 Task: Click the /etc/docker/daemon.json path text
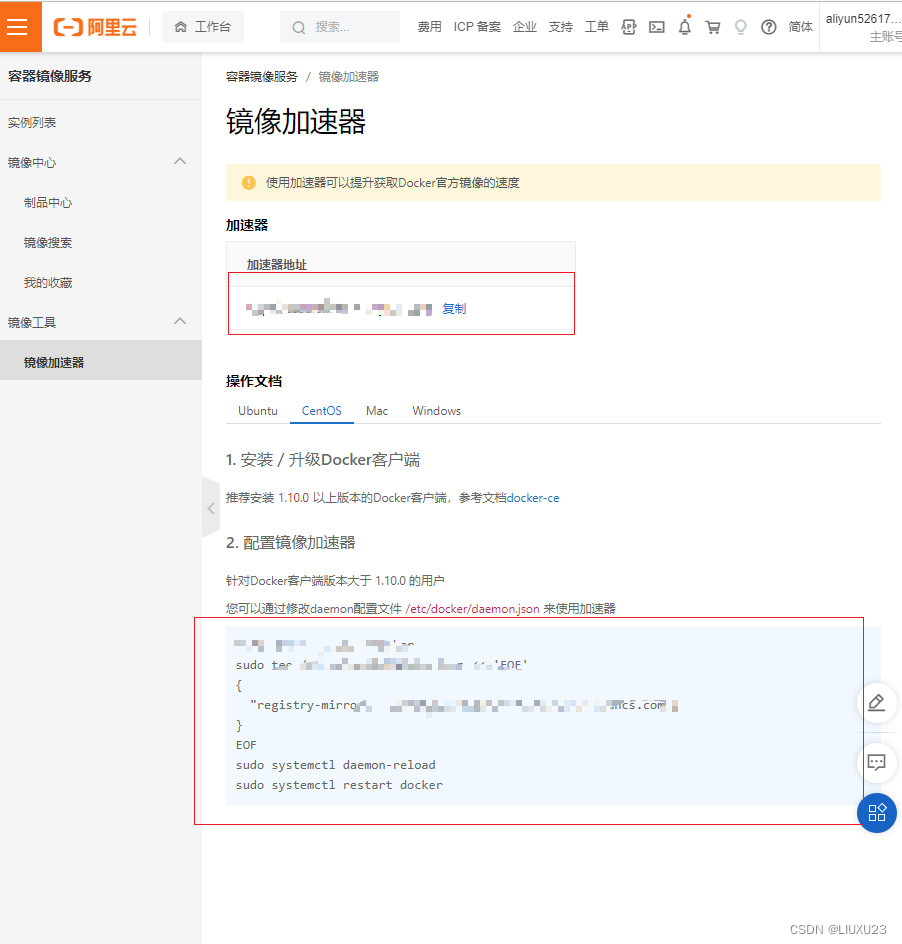[473, 609]
